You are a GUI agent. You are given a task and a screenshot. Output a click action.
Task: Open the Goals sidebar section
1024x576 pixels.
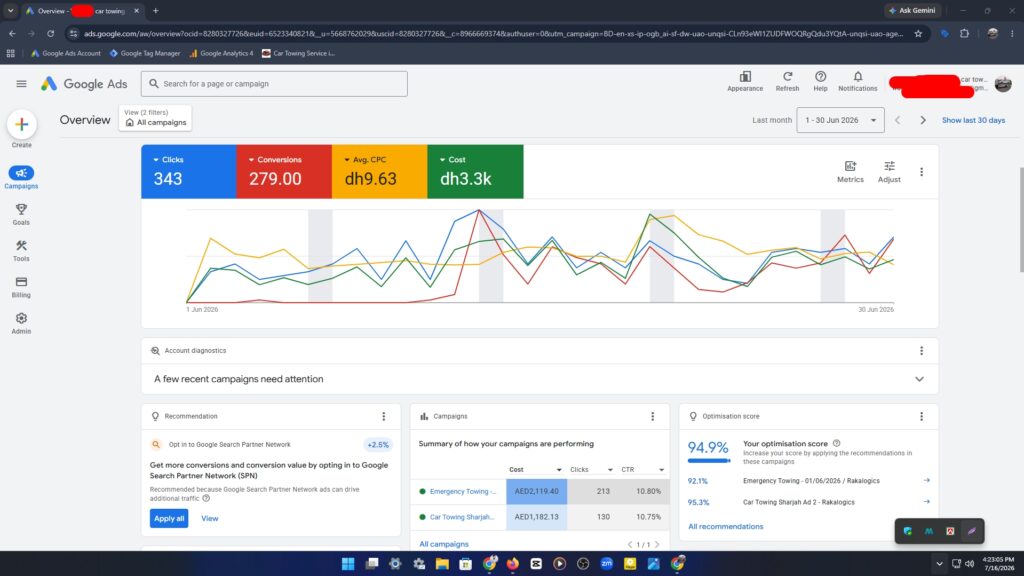click(x=22, y=214)
